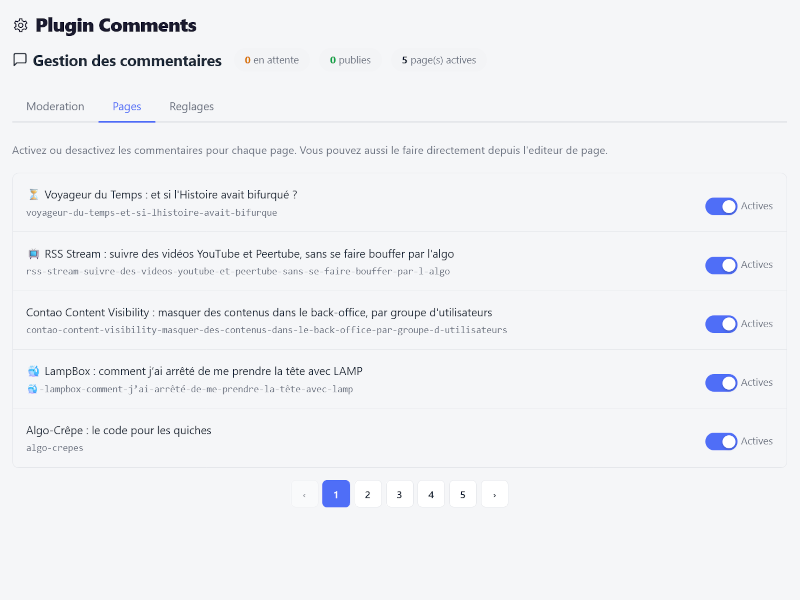Click the Algo-Crêpe page title

click(119, 431)
